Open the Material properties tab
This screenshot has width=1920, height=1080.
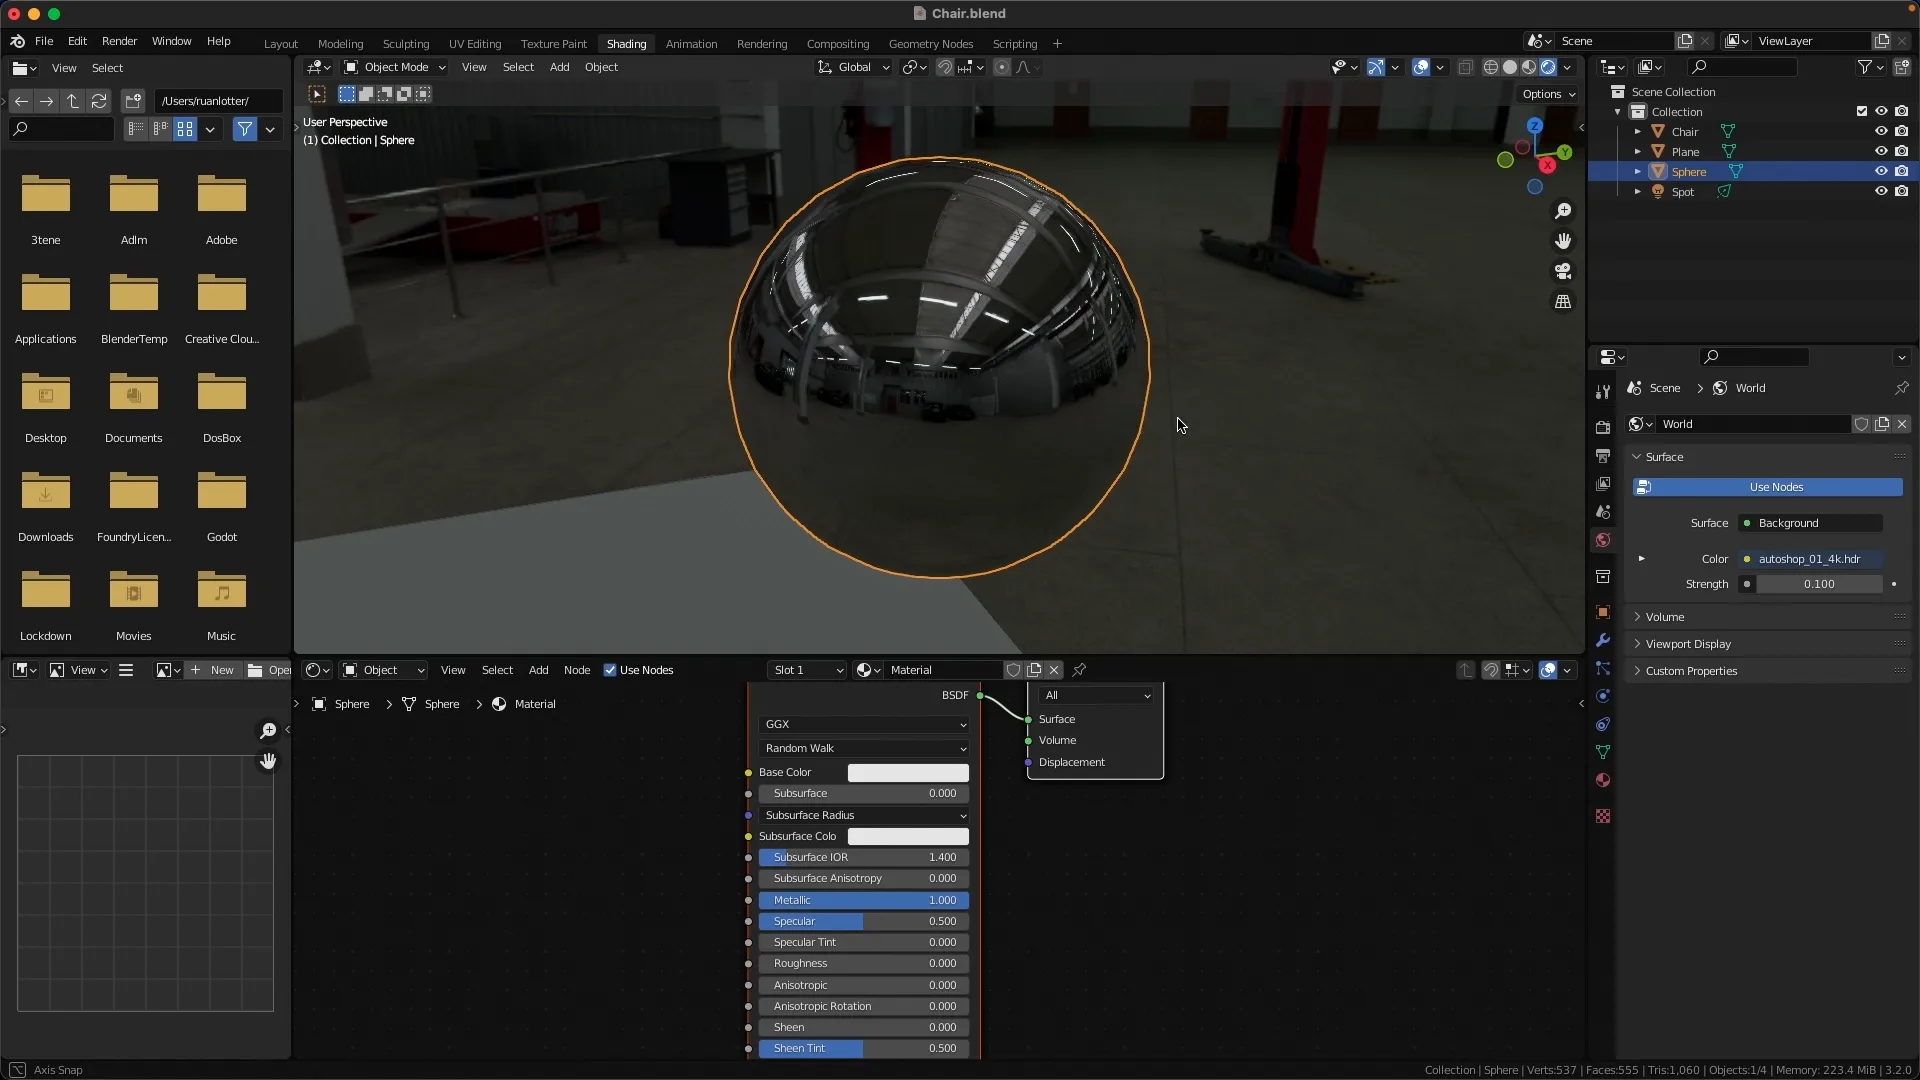point(1603,780)
